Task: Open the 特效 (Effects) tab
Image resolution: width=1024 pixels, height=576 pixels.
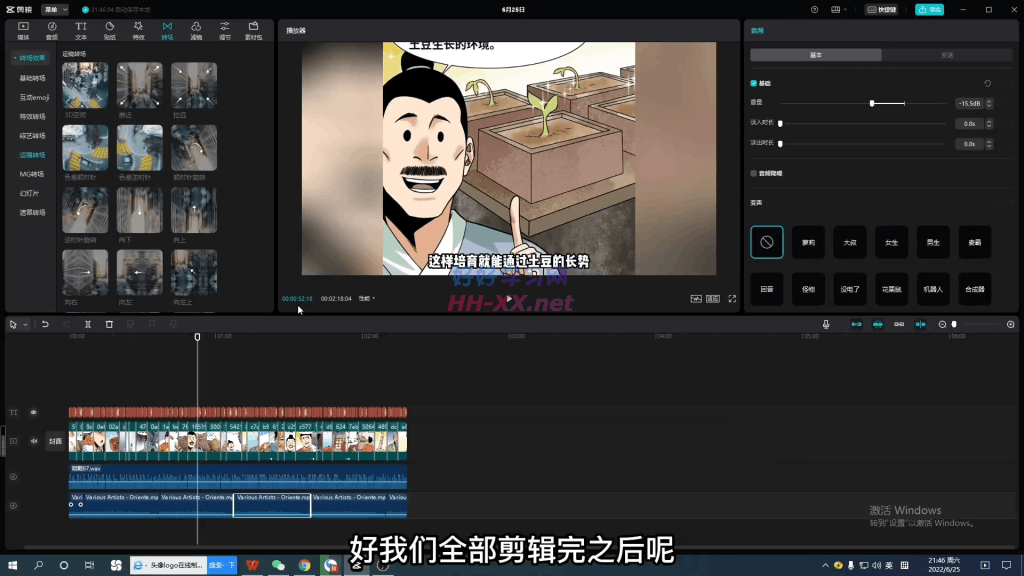Action: 138,30
